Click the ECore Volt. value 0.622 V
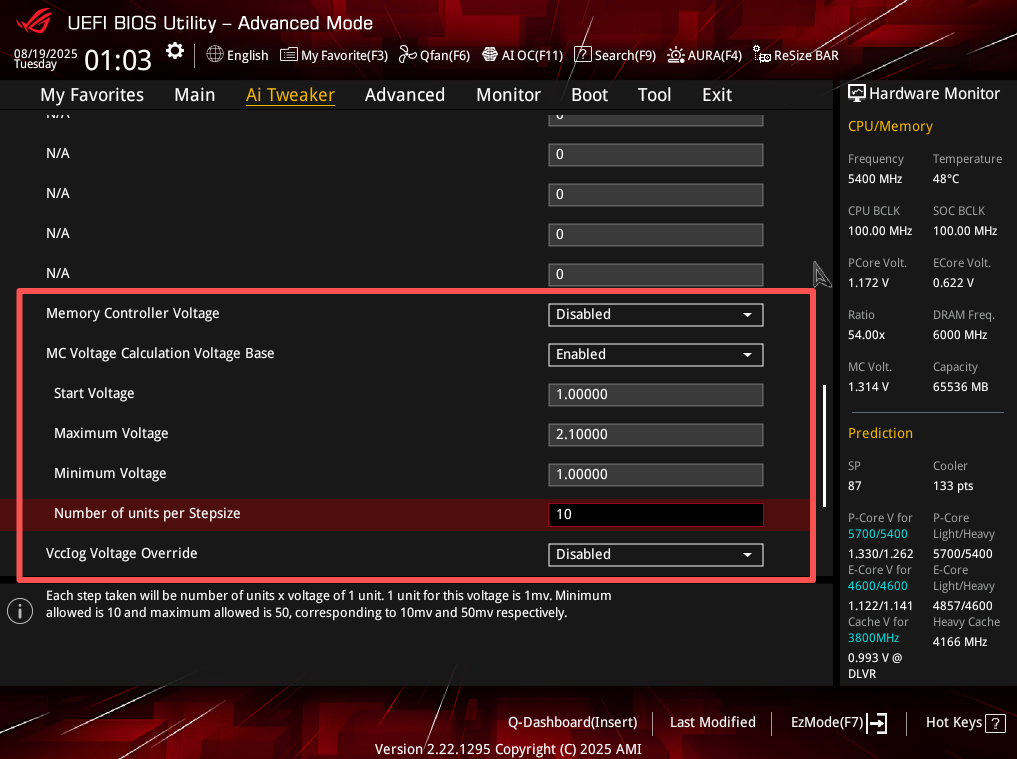 pyautogui.click(x=953, y=283)
